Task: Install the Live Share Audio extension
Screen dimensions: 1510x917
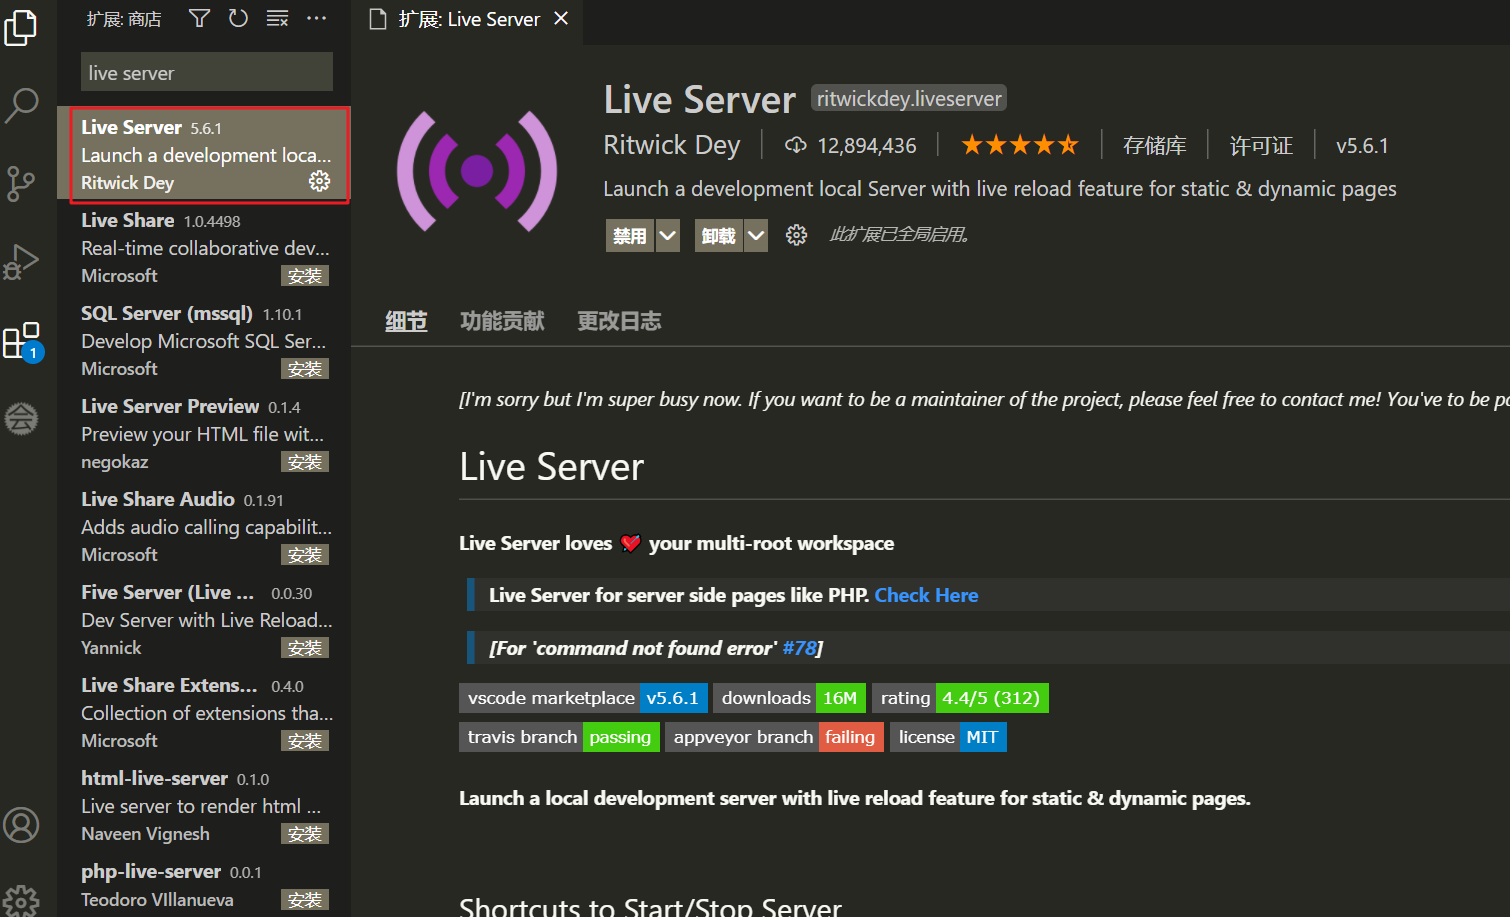Action: (305, 555)
